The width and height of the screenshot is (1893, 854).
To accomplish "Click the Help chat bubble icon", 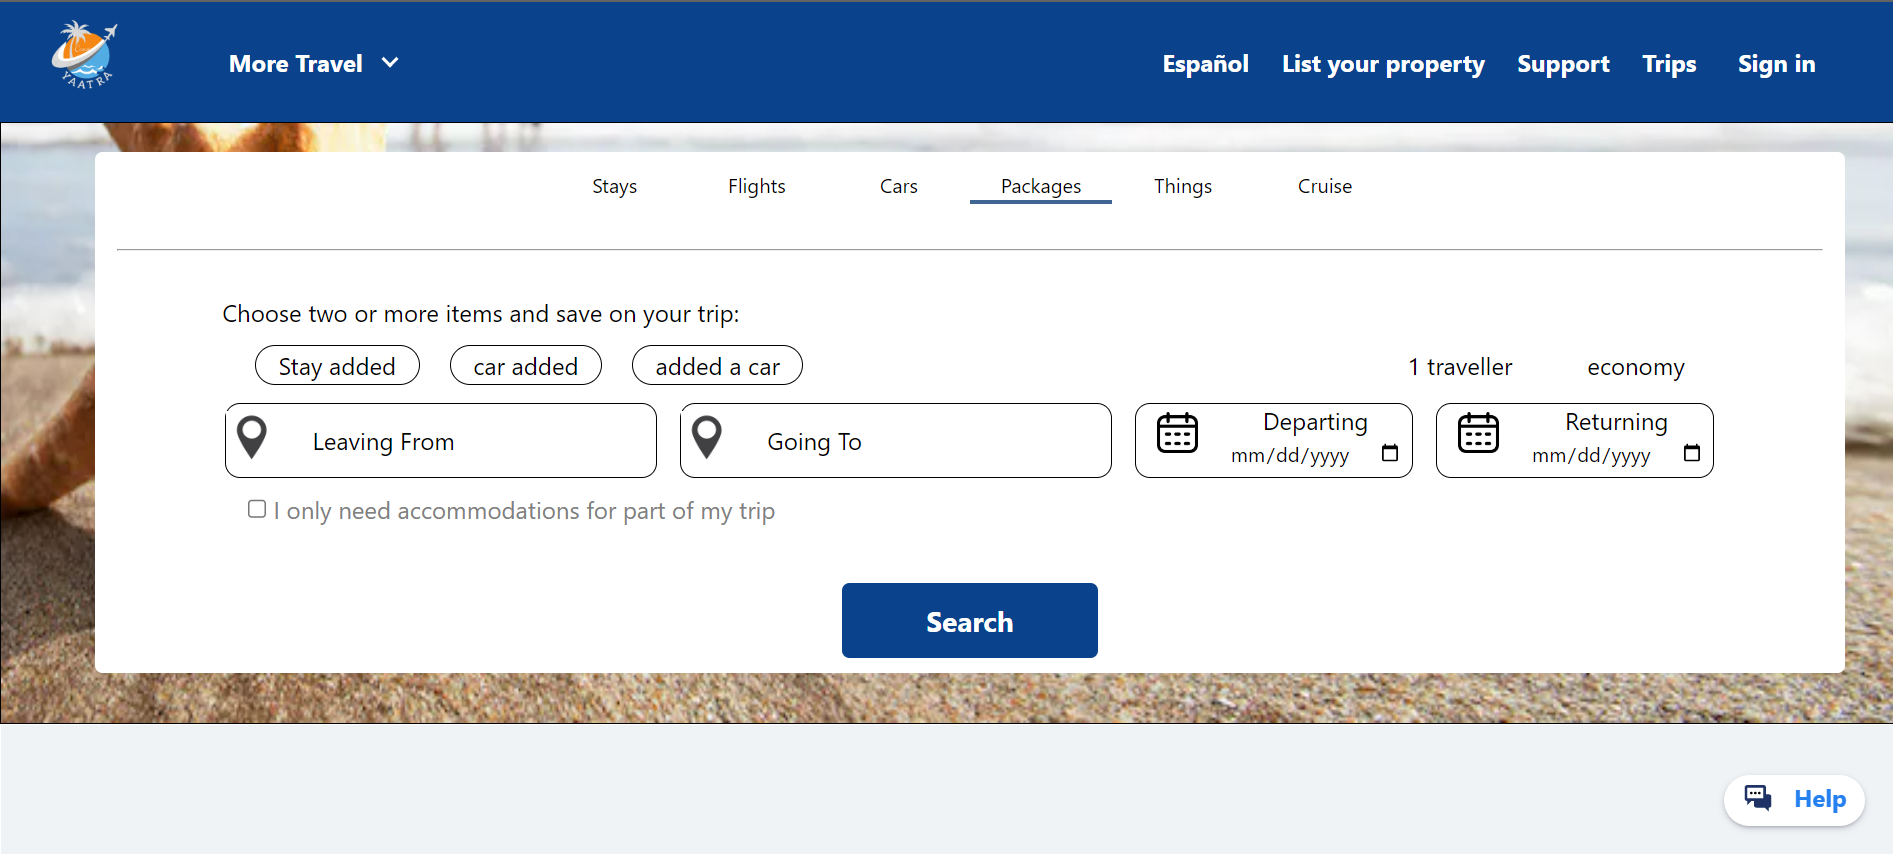I will [1758, 798].
